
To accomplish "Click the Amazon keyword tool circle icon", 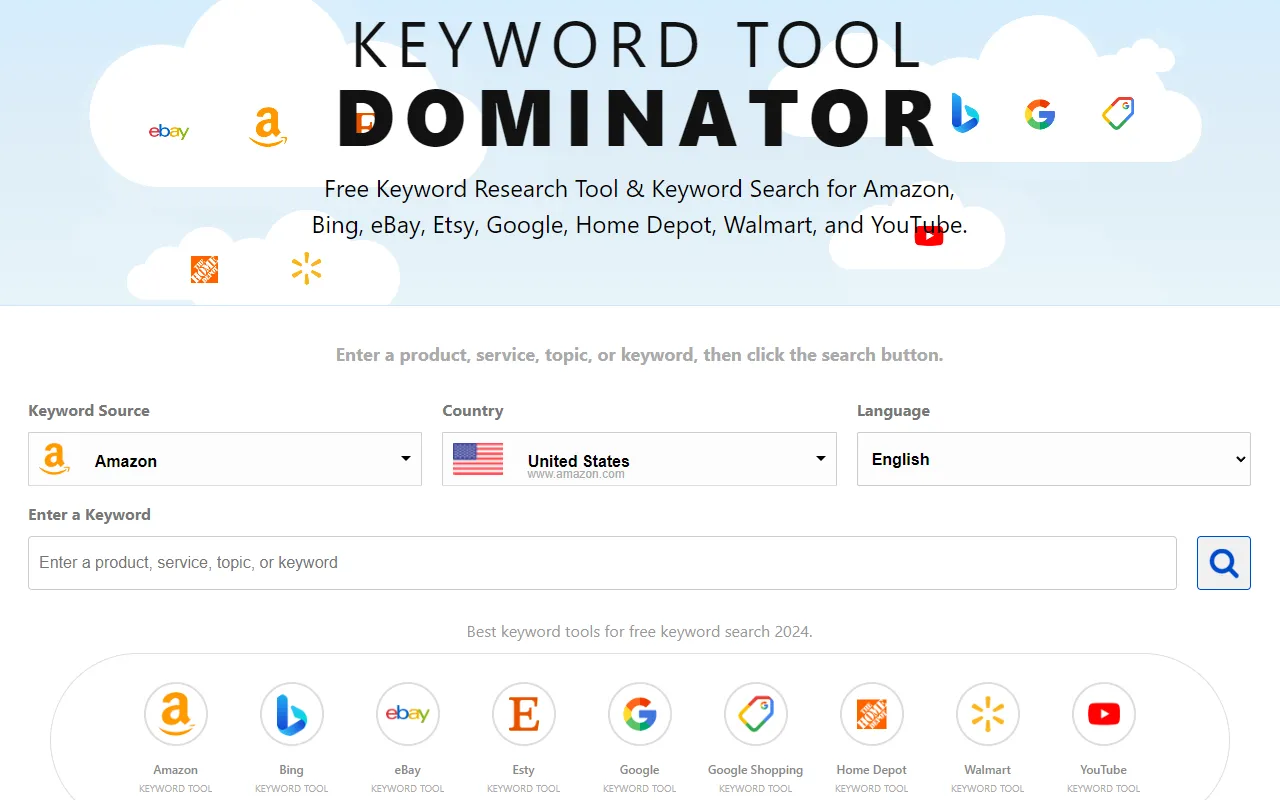I will (x=176, y=714).
